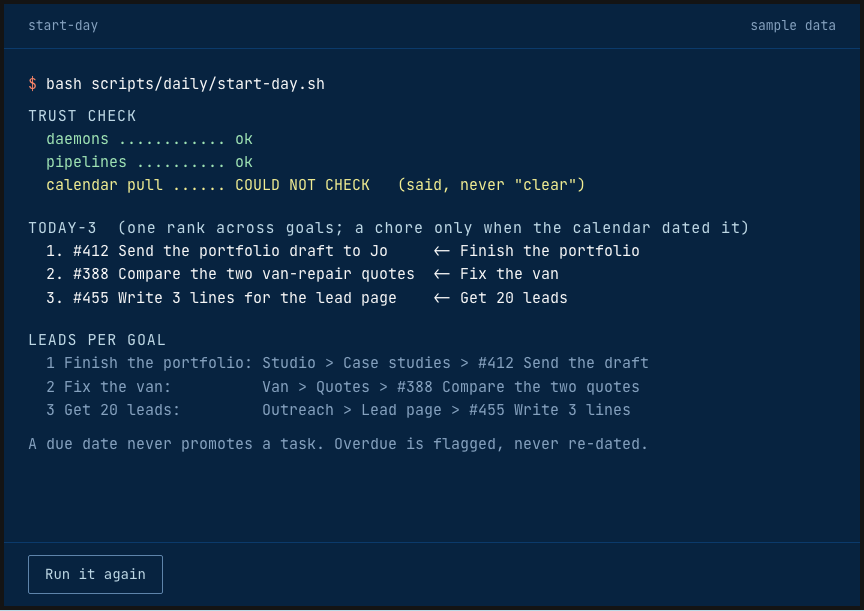Click the "3 Get 20 leads:" row label

point(113,410)
